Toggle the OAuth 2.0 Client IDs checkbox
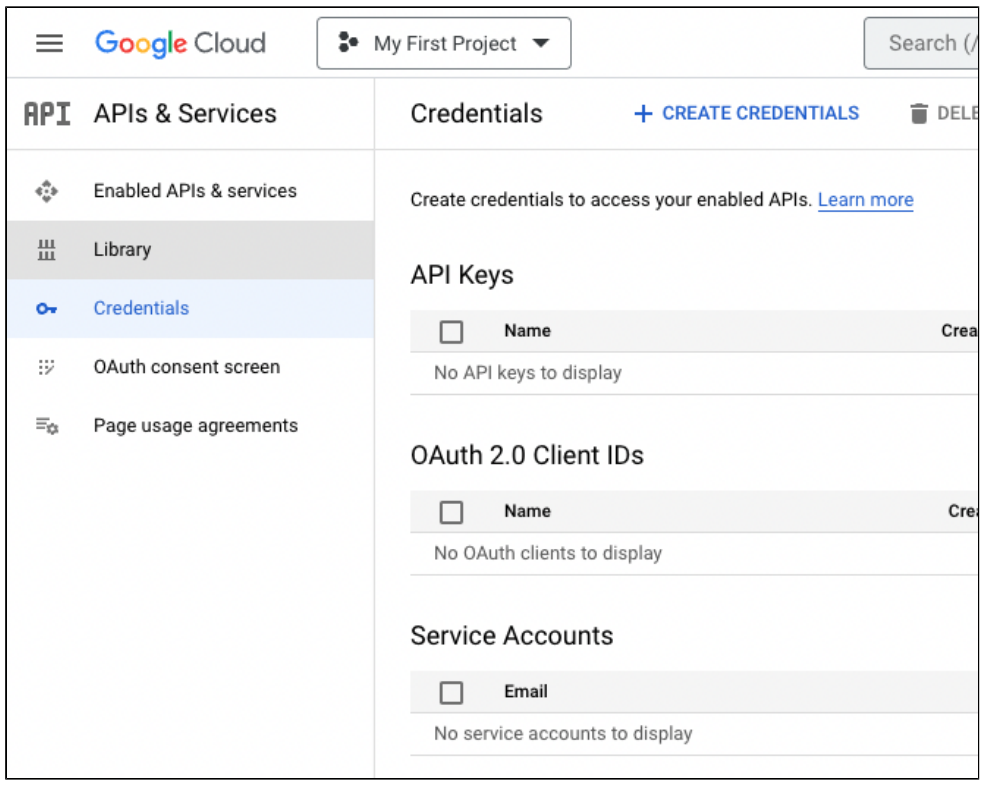 tap(452, 512)
